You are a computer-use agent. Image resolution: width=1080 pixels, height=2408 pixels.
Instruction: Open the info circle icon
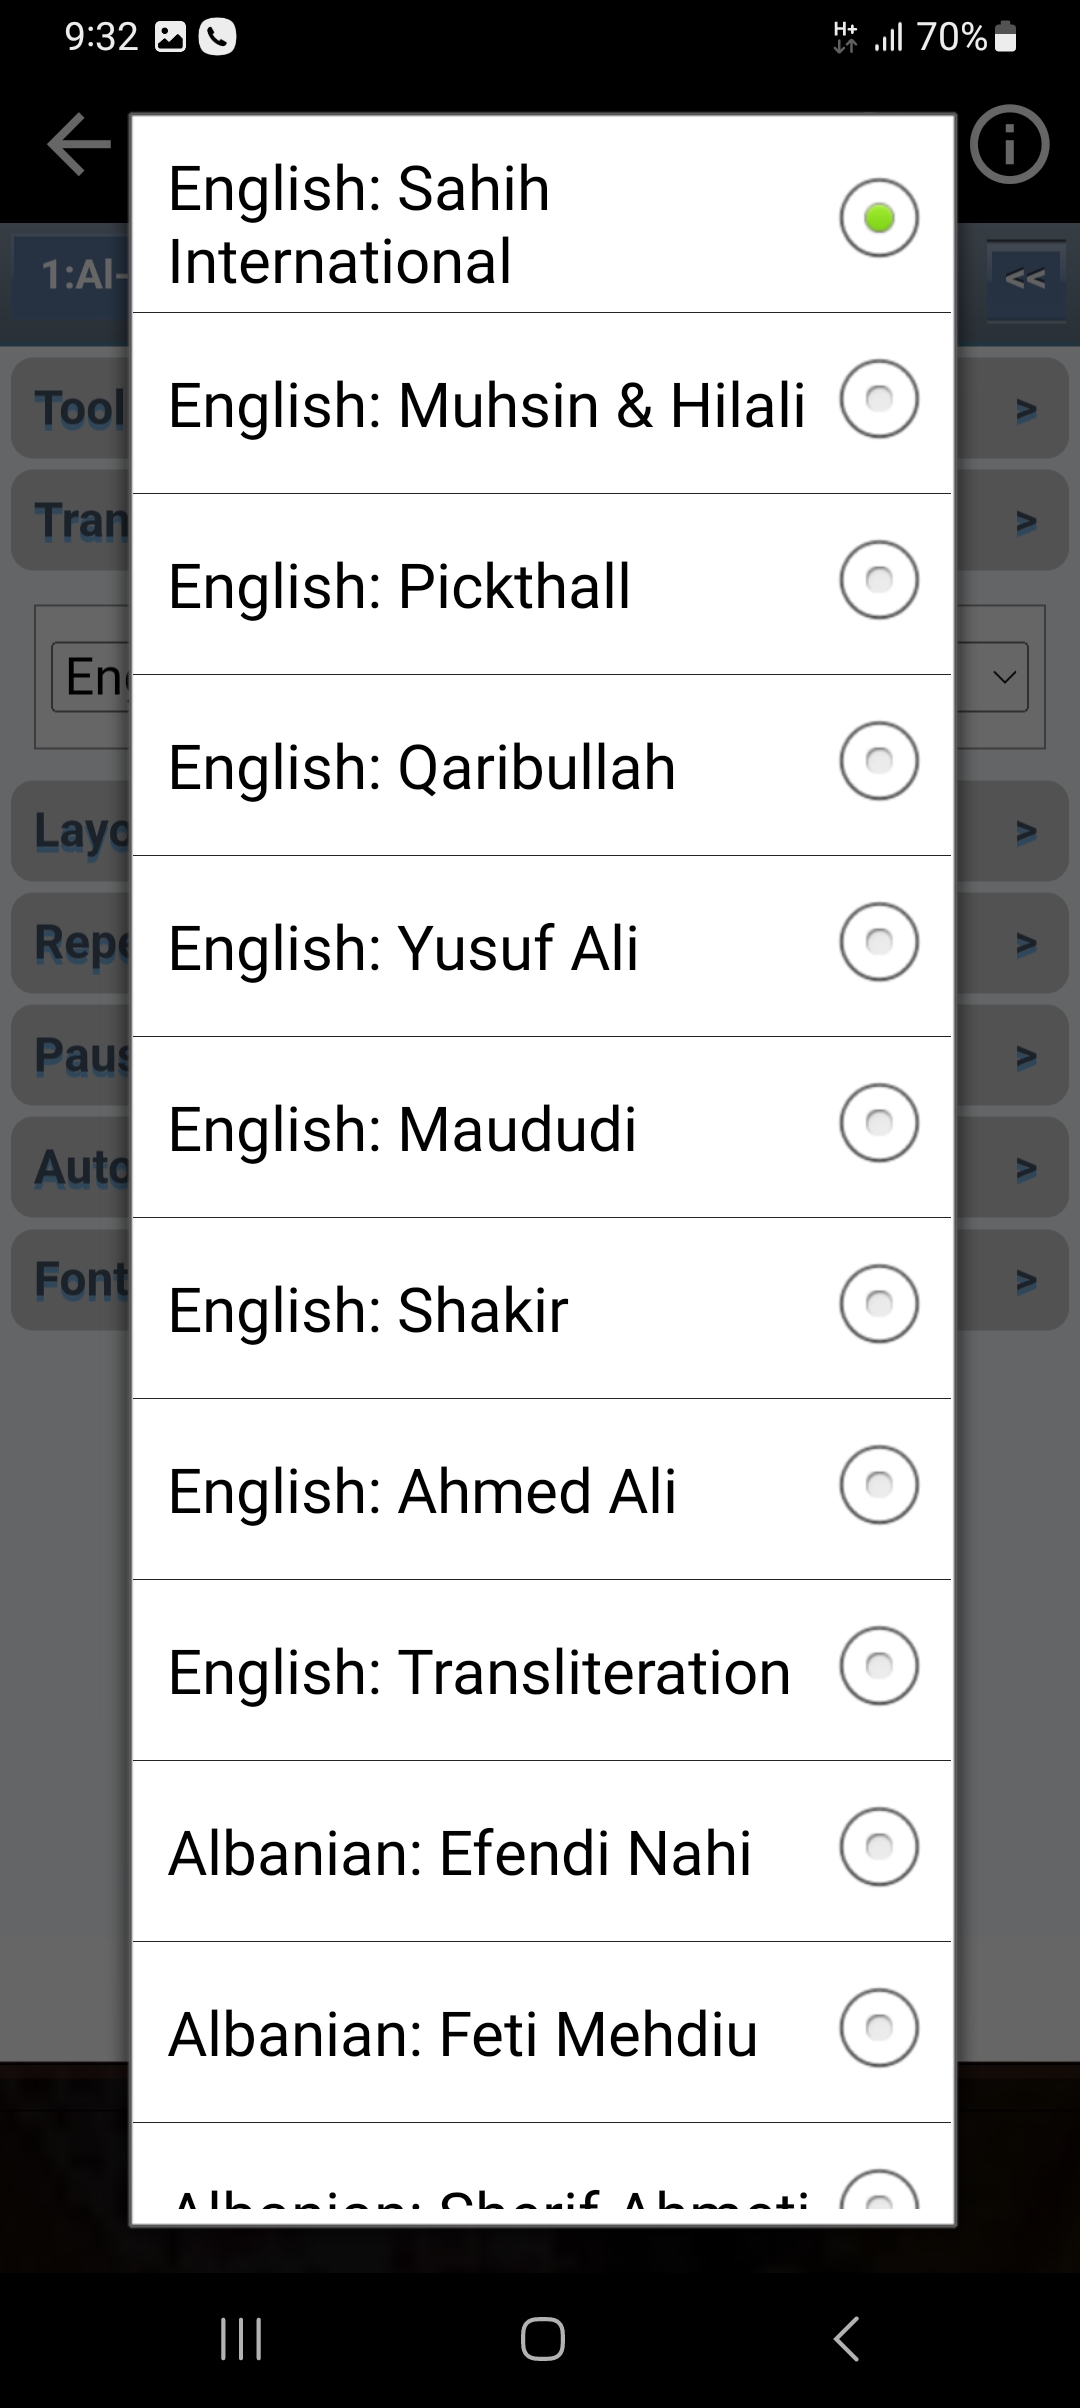coord(1009,145)
